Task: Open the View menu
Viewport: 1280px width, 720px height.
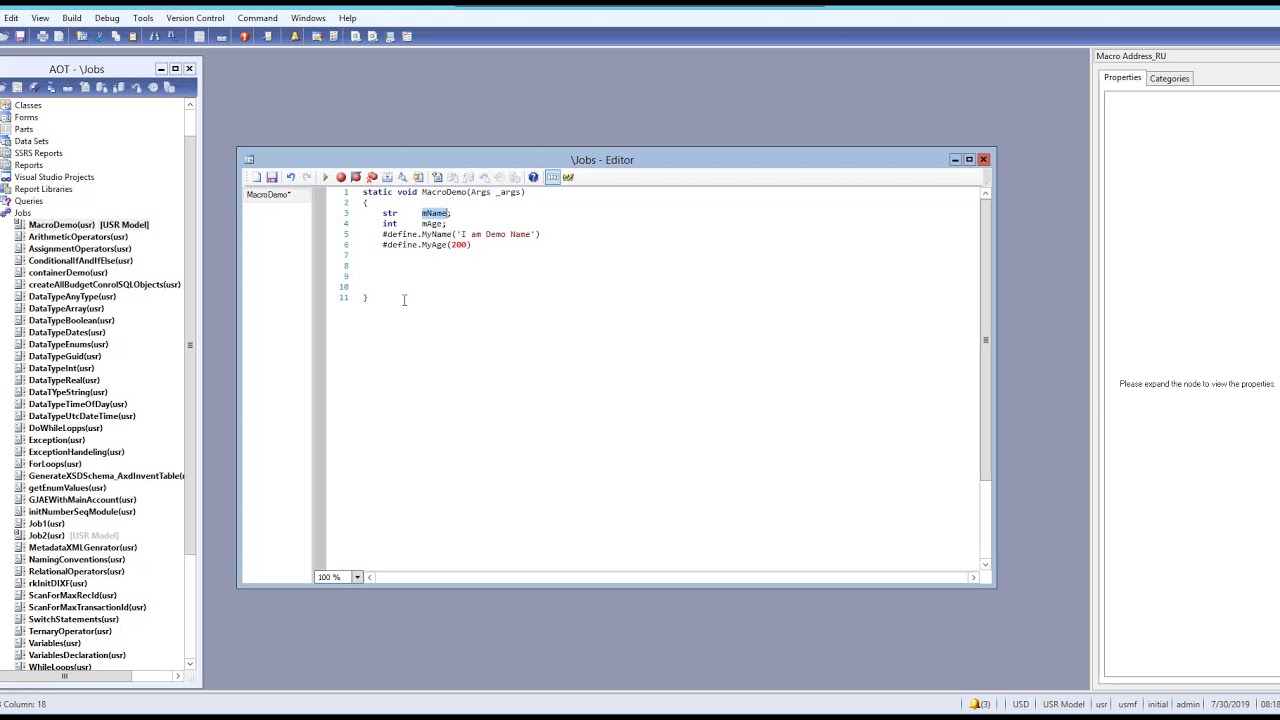Action: [40, 18]
